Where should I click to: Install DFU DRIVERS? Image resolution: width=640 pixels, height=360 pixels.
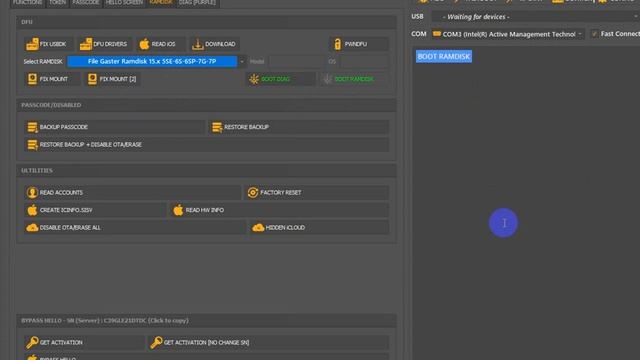pos(104,44)
